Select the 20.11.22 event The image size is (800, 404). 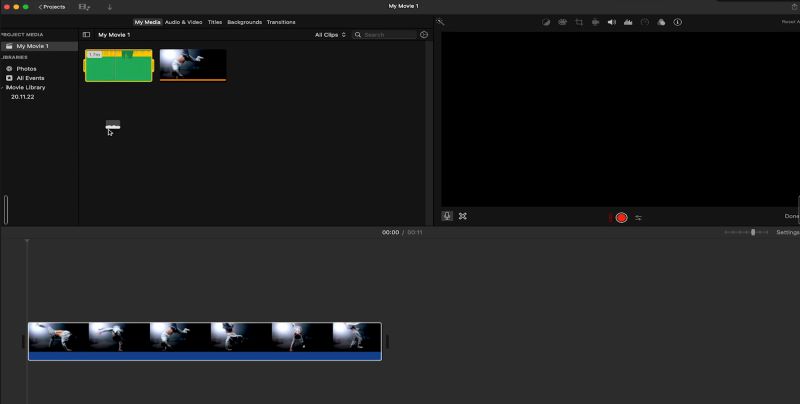pos(22,97)
